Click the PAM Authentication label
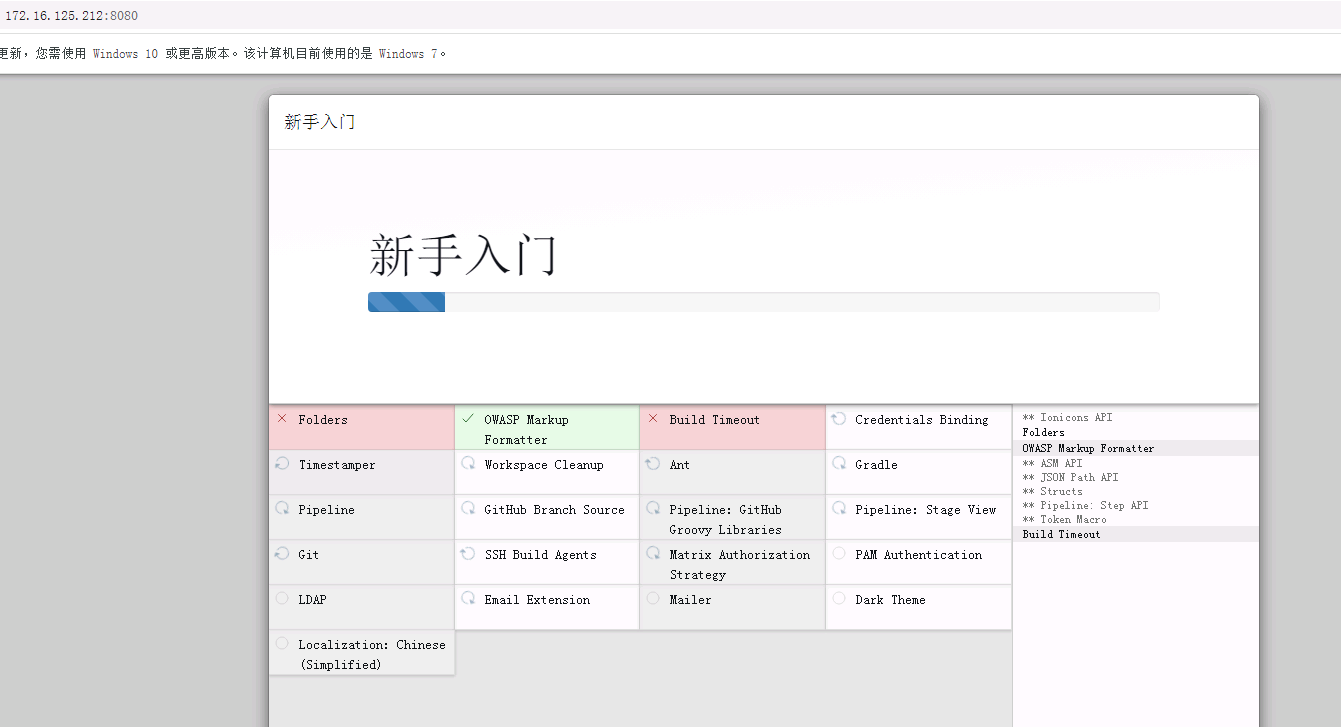Image resolution: width=1341 pixels, height=727 pixels. click(x=919, y=555)
